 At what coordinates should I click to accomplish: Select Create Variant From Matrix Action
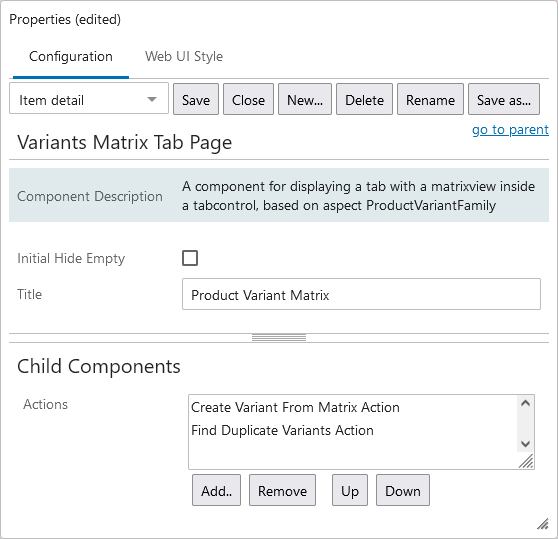point(295,407)
